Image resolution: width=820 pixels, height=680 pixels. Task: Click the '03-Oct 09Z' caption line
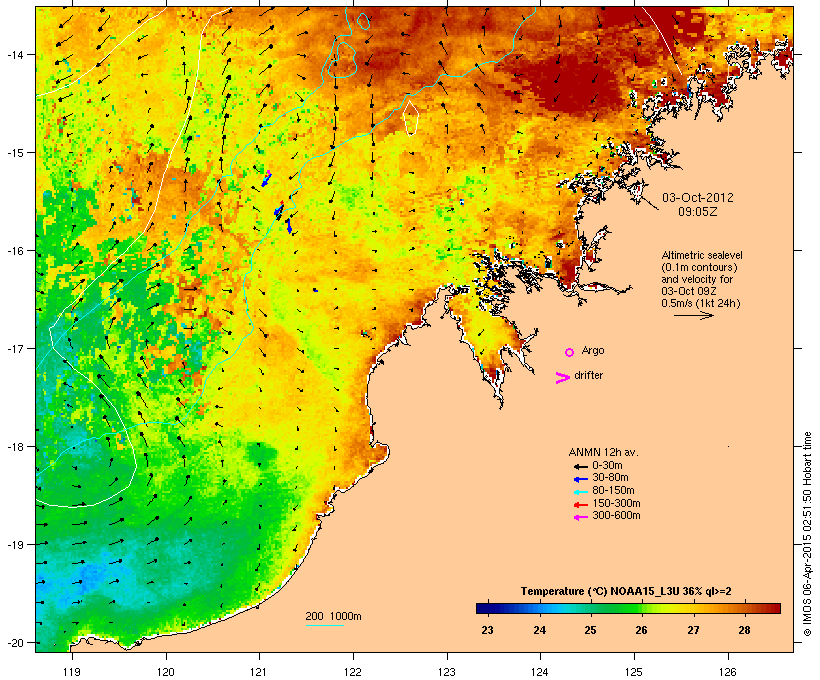coord(689,291)
